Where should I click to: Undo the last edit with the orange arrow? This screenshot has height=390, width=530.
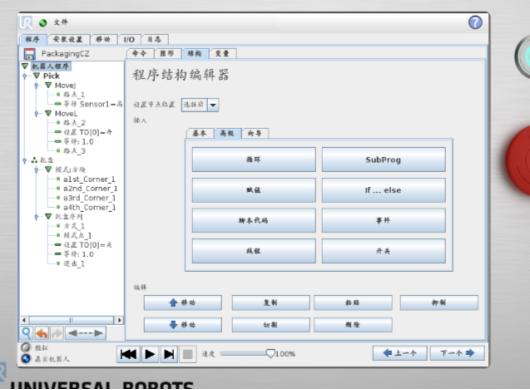tap(42, 333)
